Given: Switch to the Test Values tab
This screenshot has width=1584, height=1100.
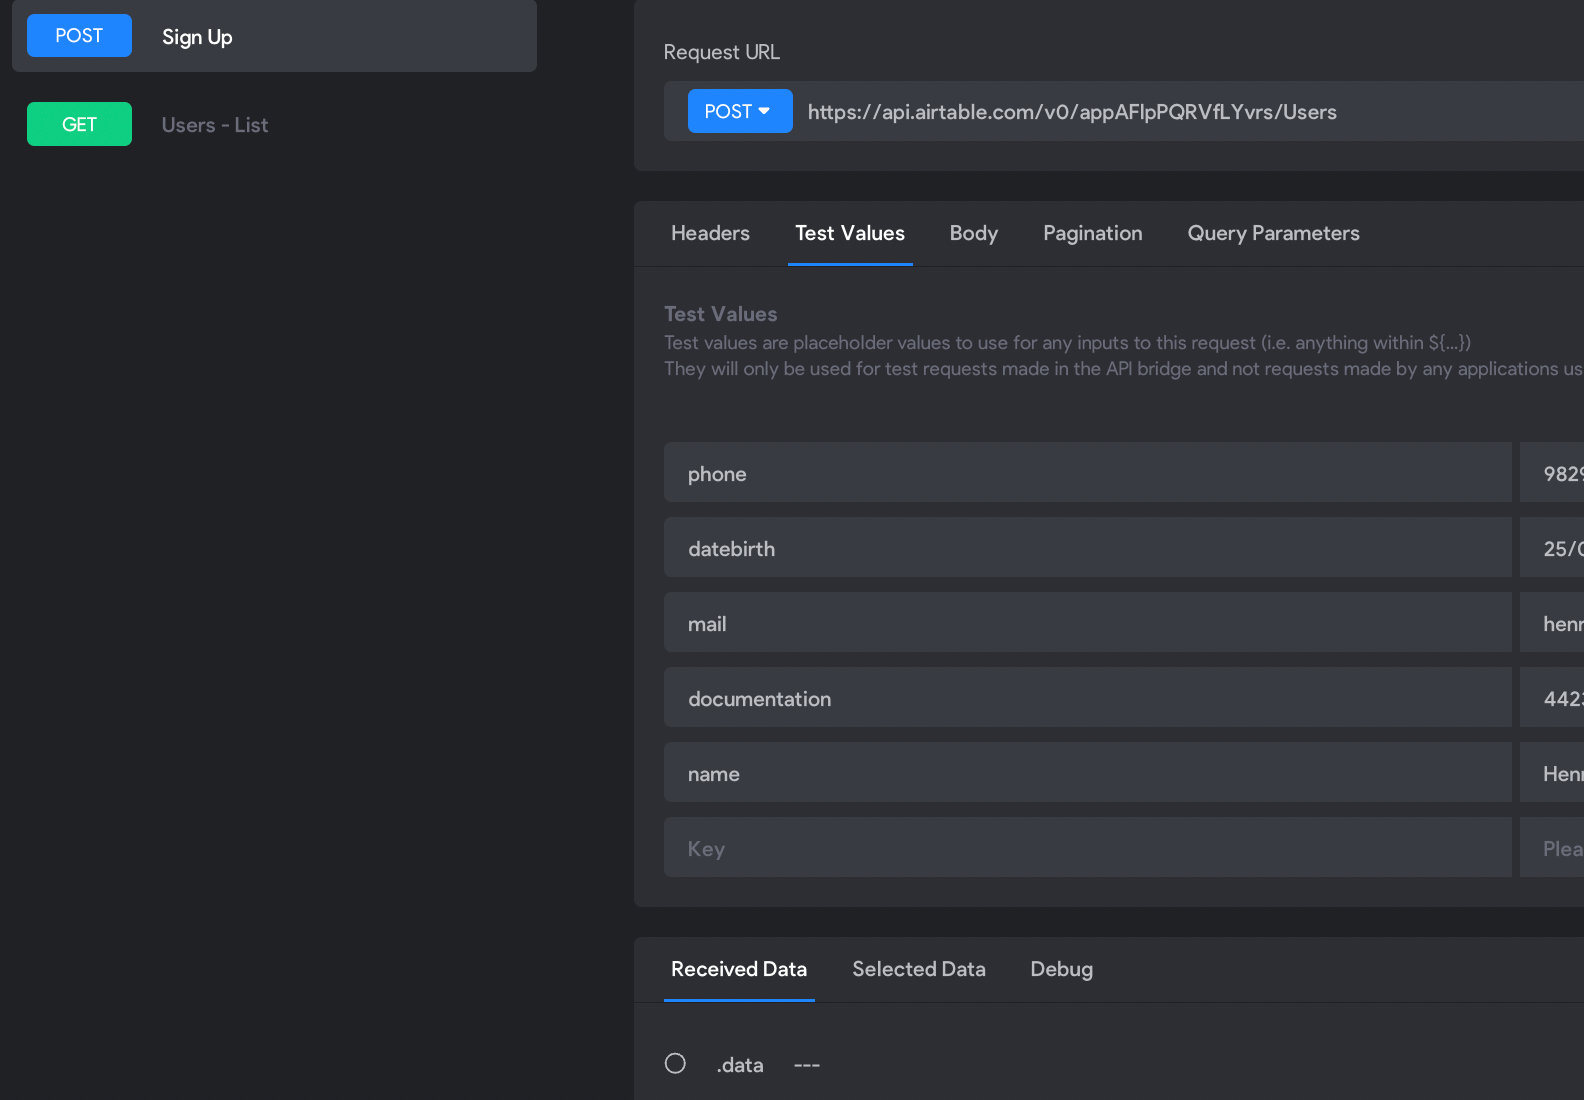Looking at the screenshot, I should (x=850, y=233).
